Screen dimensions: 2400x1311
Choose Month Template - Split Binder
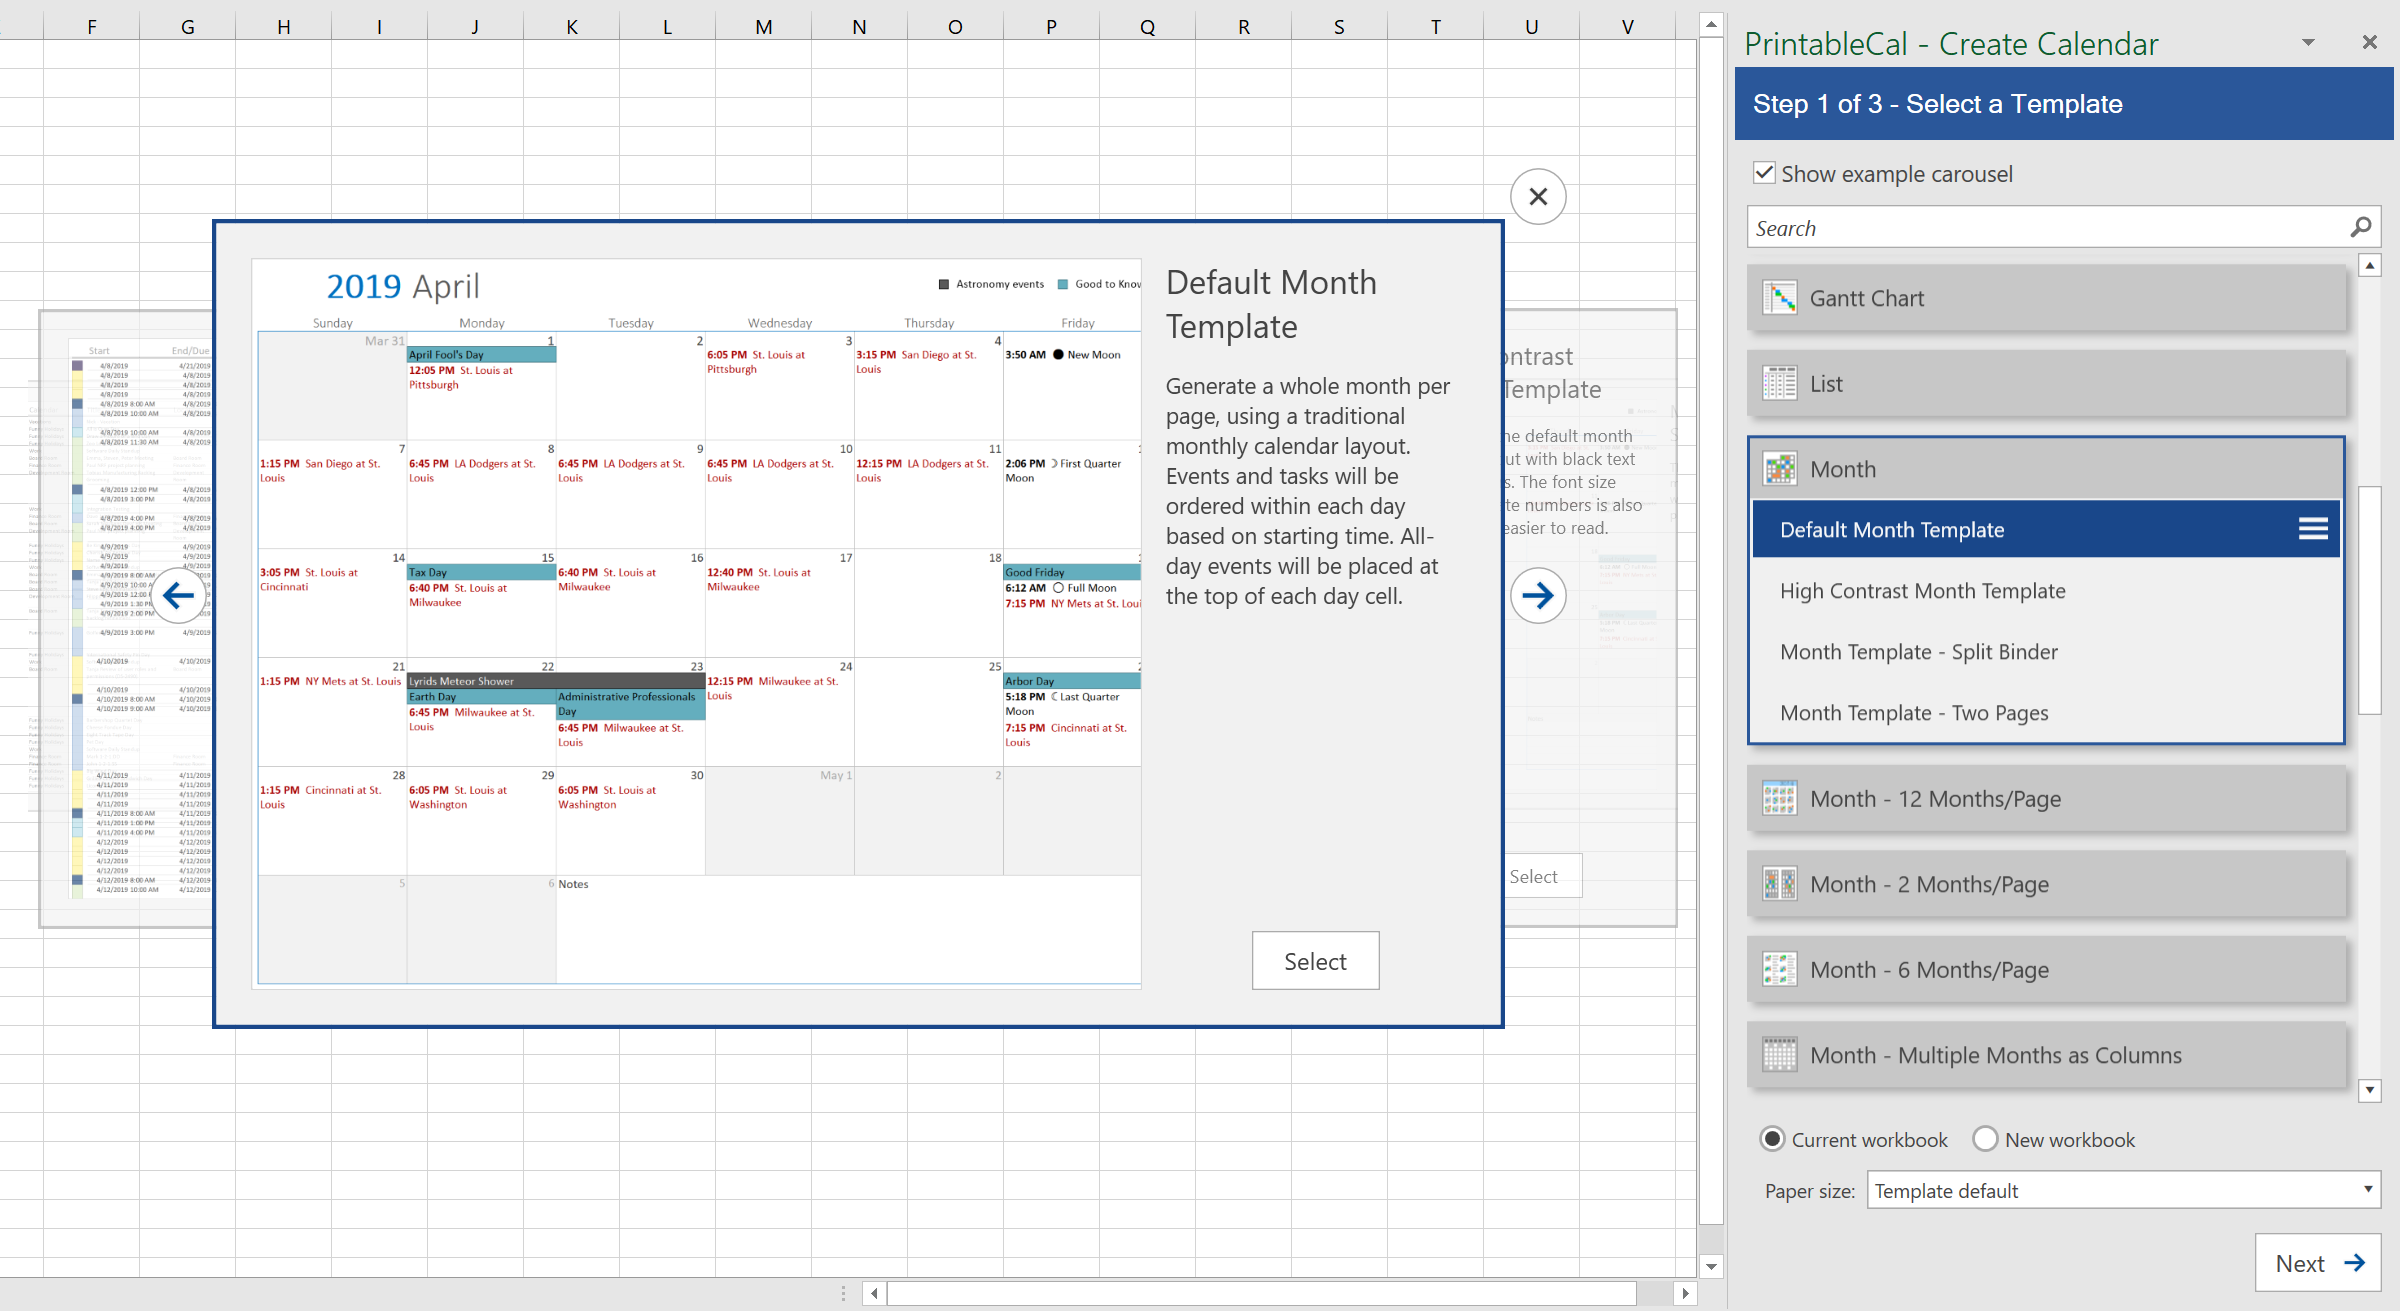(x=1918, y=652)
